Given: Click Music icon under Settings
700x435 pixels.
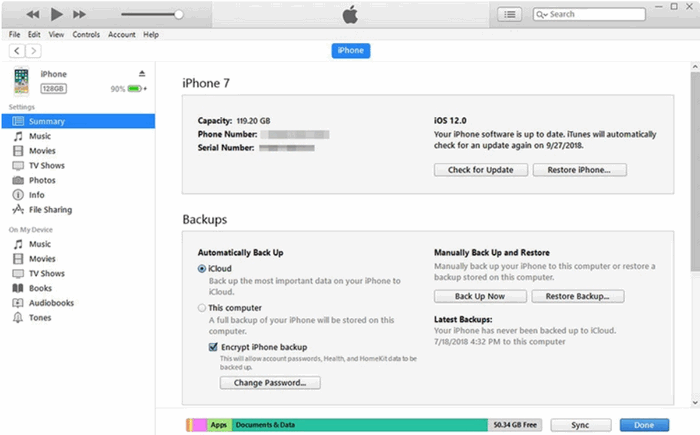Looking at the screenshot, I should [x=18, y=136].
